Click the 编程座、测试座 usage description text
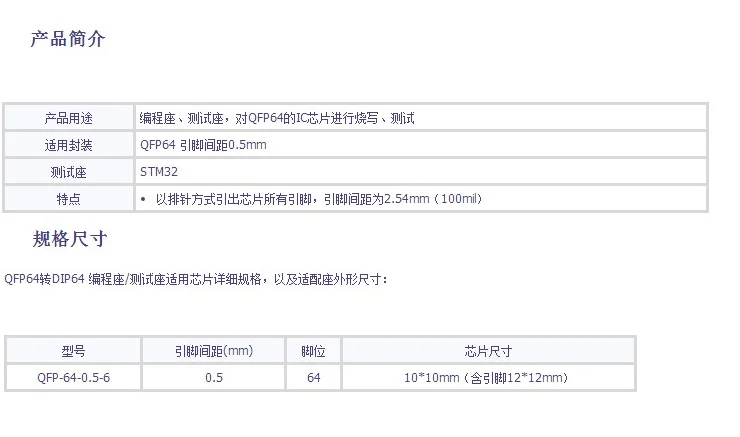Screen dimensions: 740x437 pyautogui.click(x=277, y=118)
